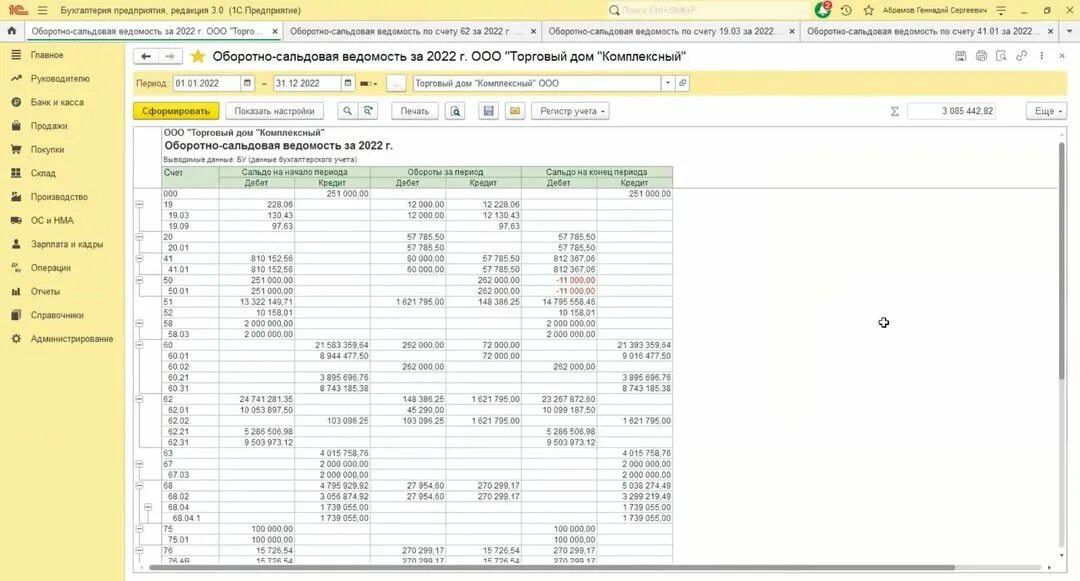Click the sum value field 3 085 442,82
The width and height of the screenshot is (1080, 581).
click(952, 111)
